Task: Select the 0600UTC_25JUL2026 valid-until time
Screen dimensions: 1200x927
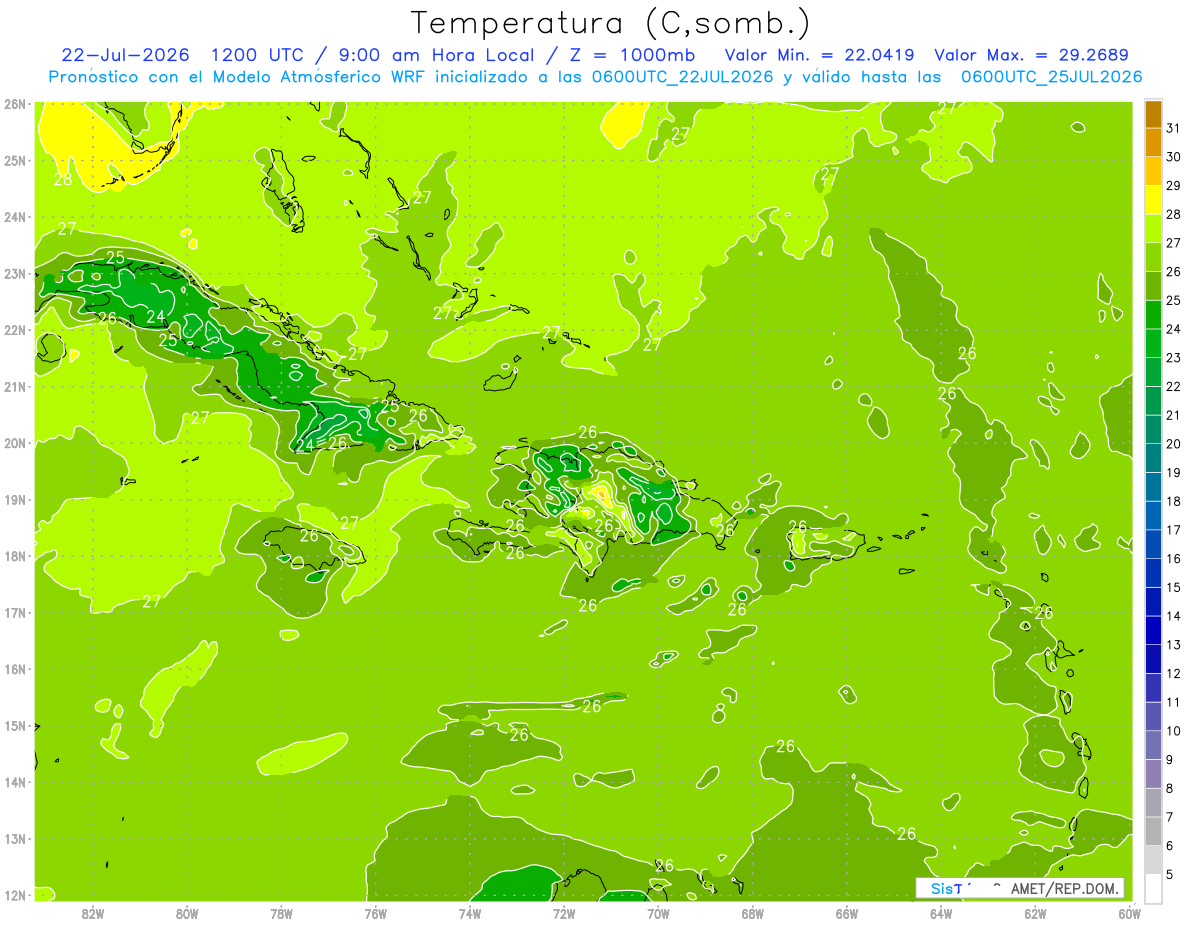Action: [1052, 77]
